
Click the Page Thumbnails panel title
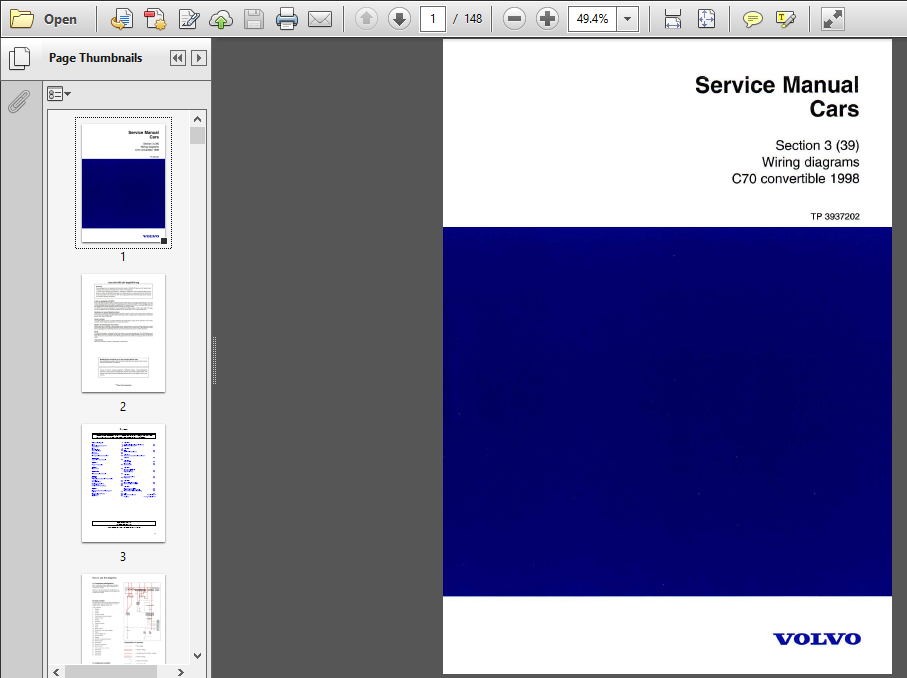[x=95, y=58]
